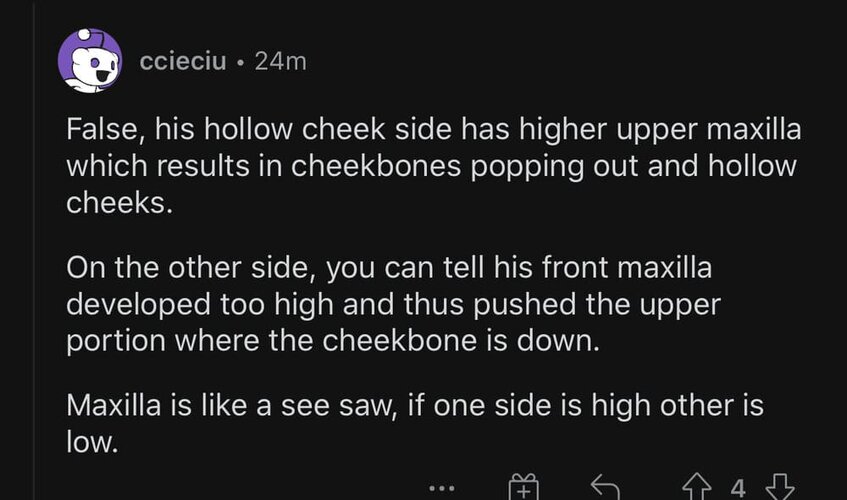This screenshot has width=847, height=500.
Task: Give an award with the gift icon
Action: (523, 487)
